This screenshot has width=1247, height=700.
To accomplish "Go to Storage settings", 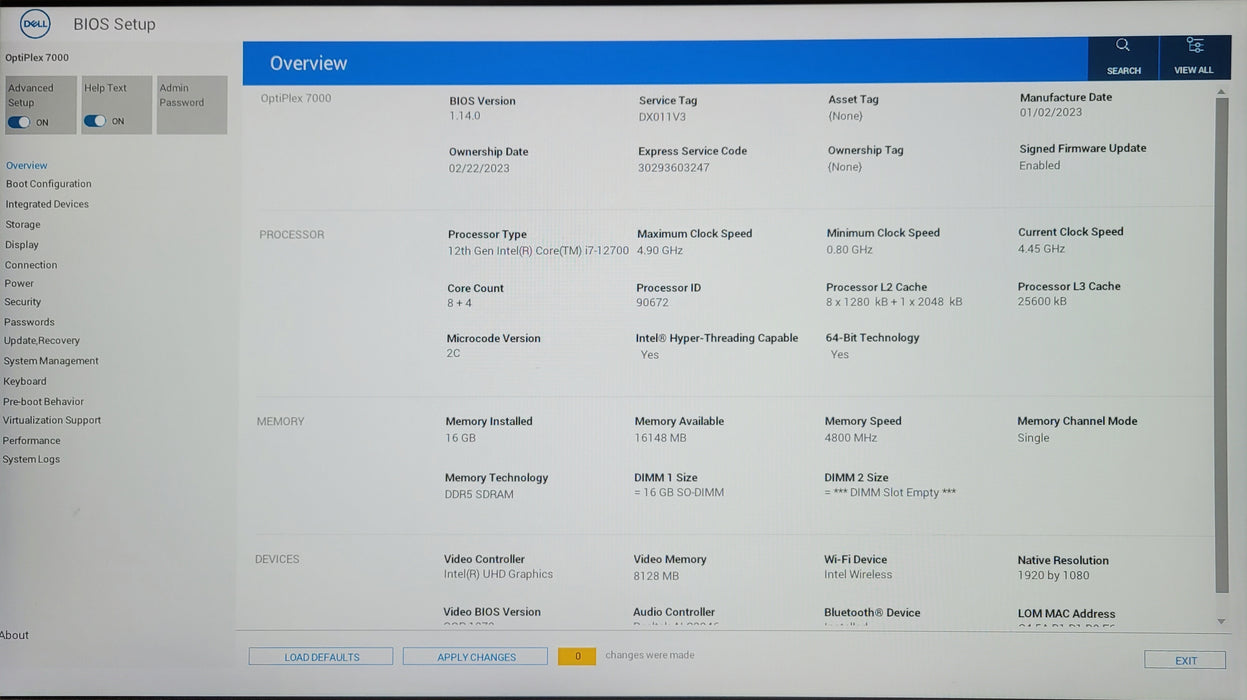I will (23, 225).
